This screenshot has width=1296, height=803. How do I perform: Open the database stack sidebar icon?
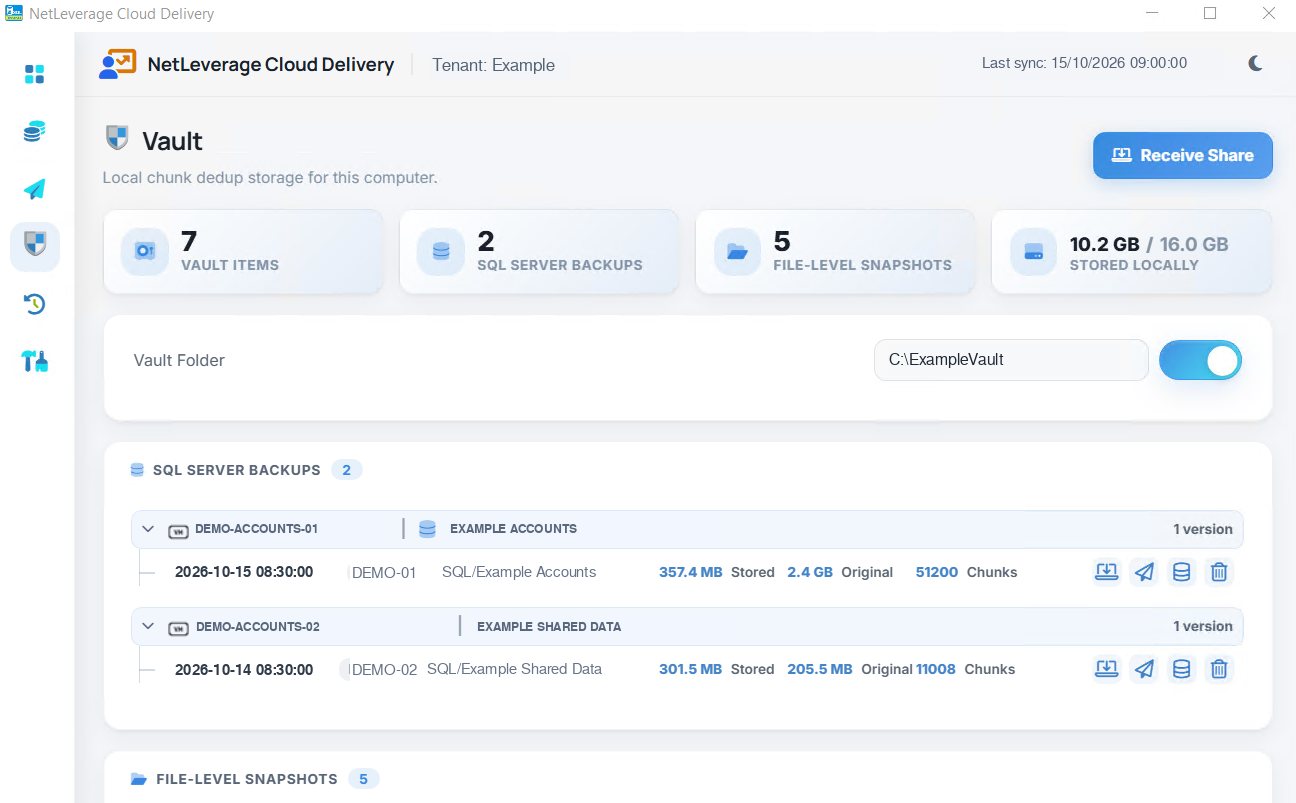[35, 131]
